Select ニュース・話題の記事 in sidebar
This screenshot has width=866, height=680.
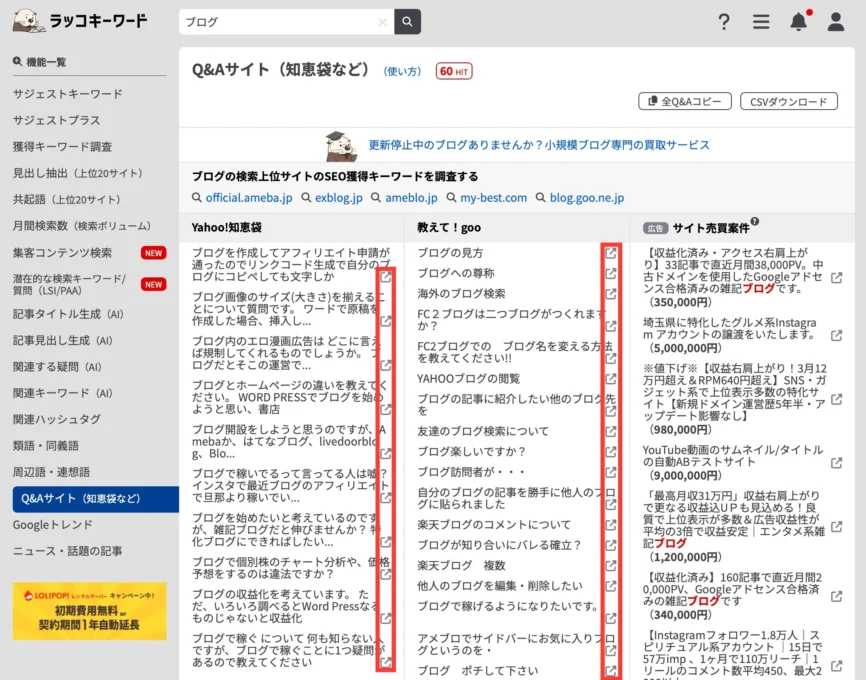pos(67,551)
